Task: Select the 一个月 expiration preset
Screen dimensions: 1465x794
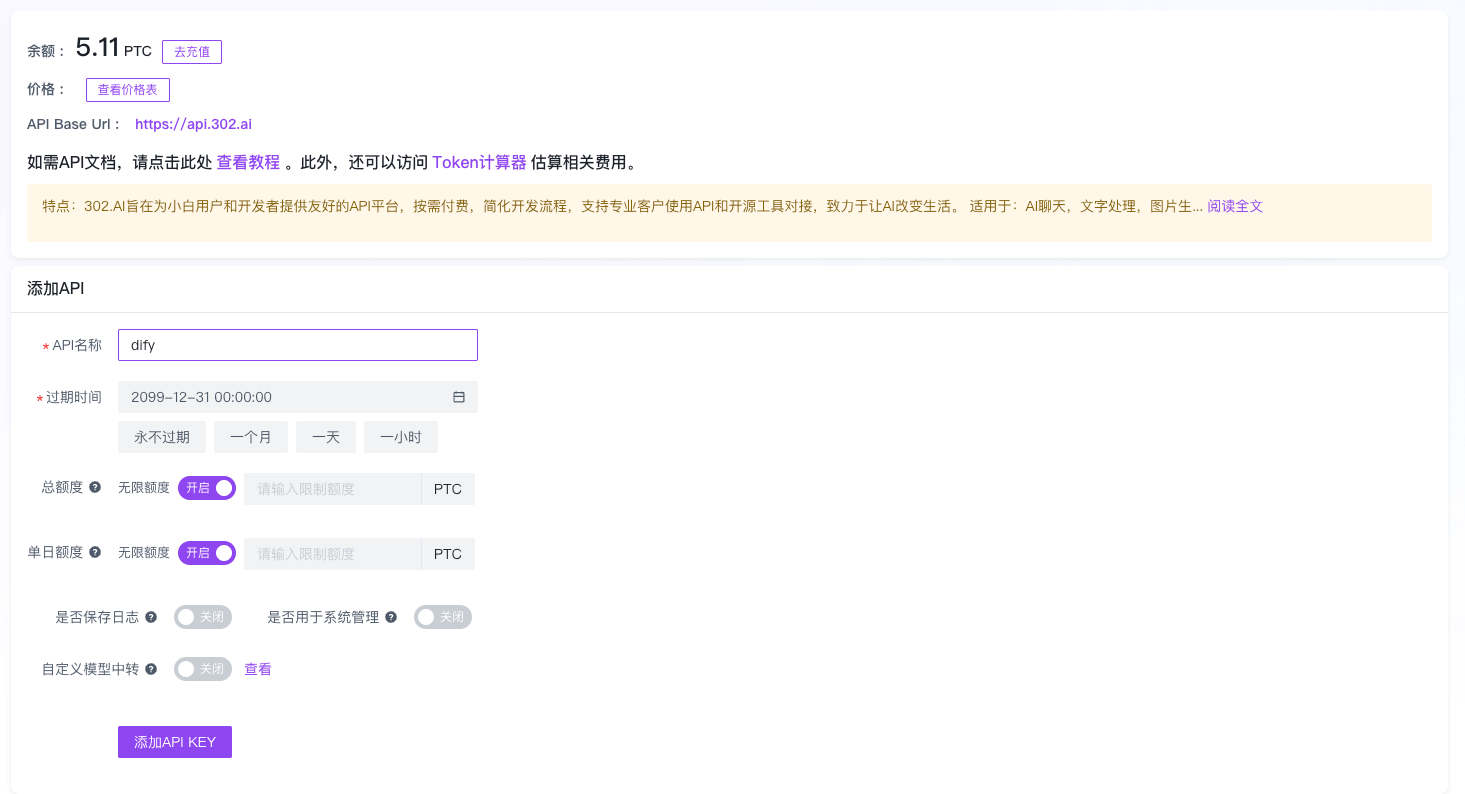Action: [251, 437]
